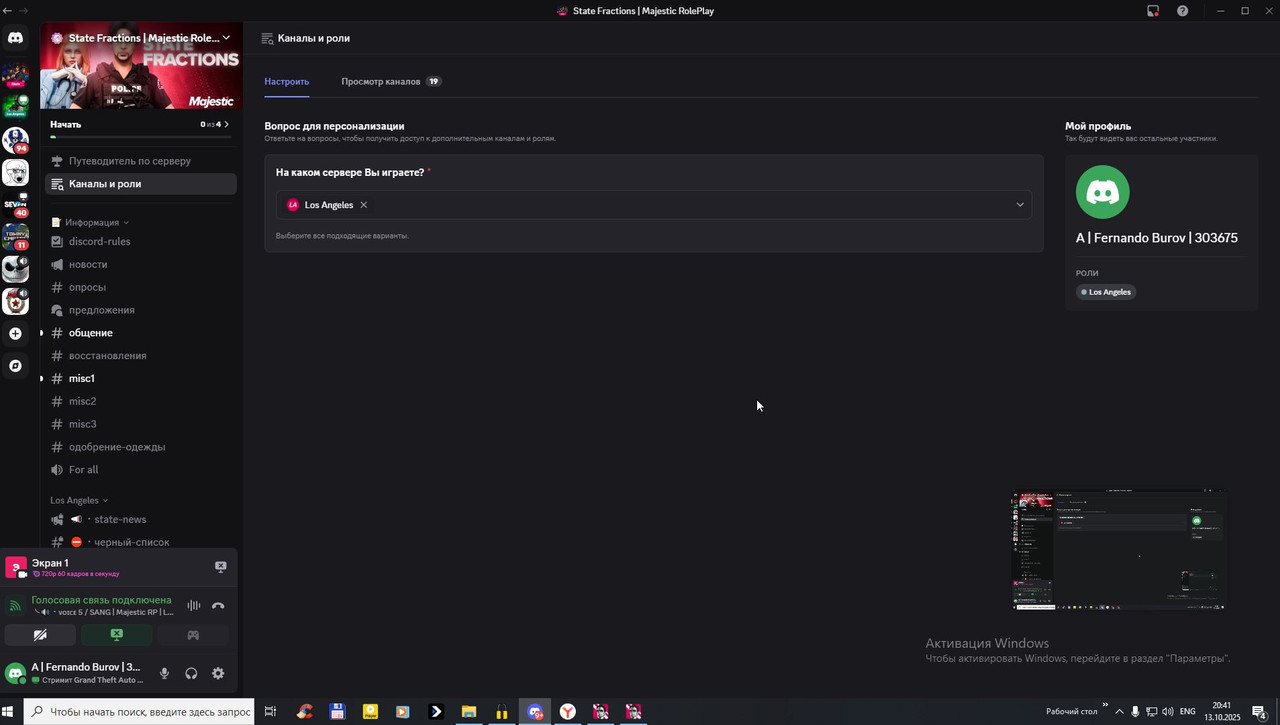Screen dimensions: 1280x725
Task: Select Каналы и роли item
Action: tap(140, 184)
